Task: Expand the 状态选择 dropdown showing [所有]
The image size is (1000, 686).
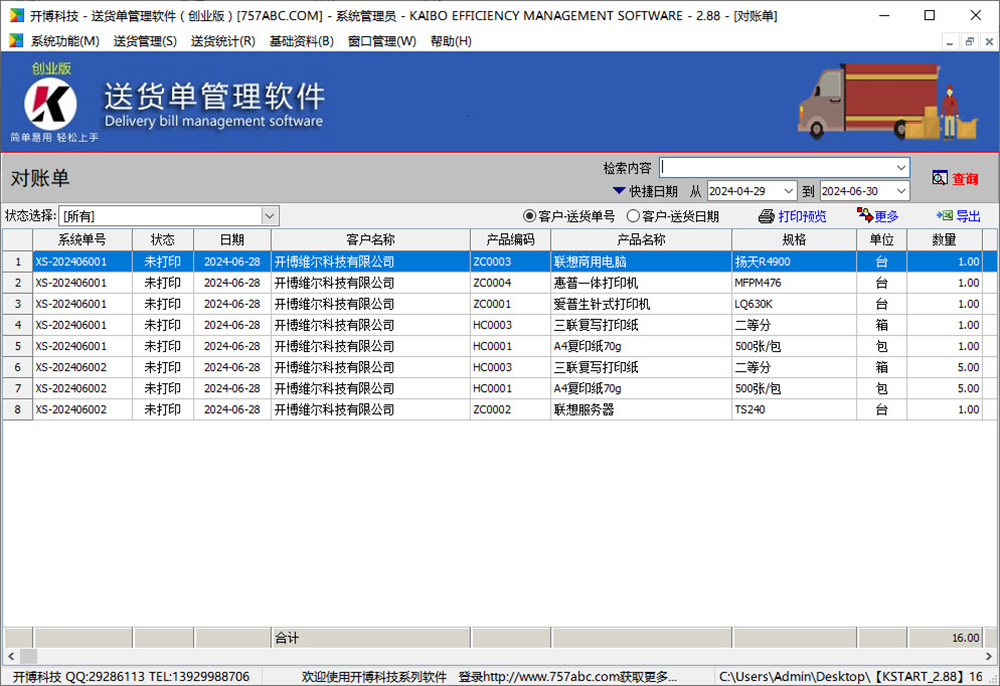Action: 269,216
